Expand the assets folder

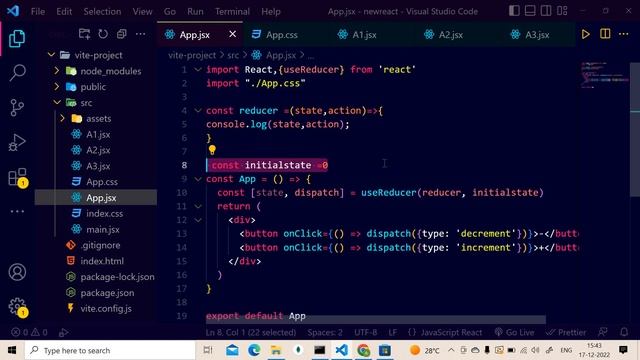click(x=62, y=118)
